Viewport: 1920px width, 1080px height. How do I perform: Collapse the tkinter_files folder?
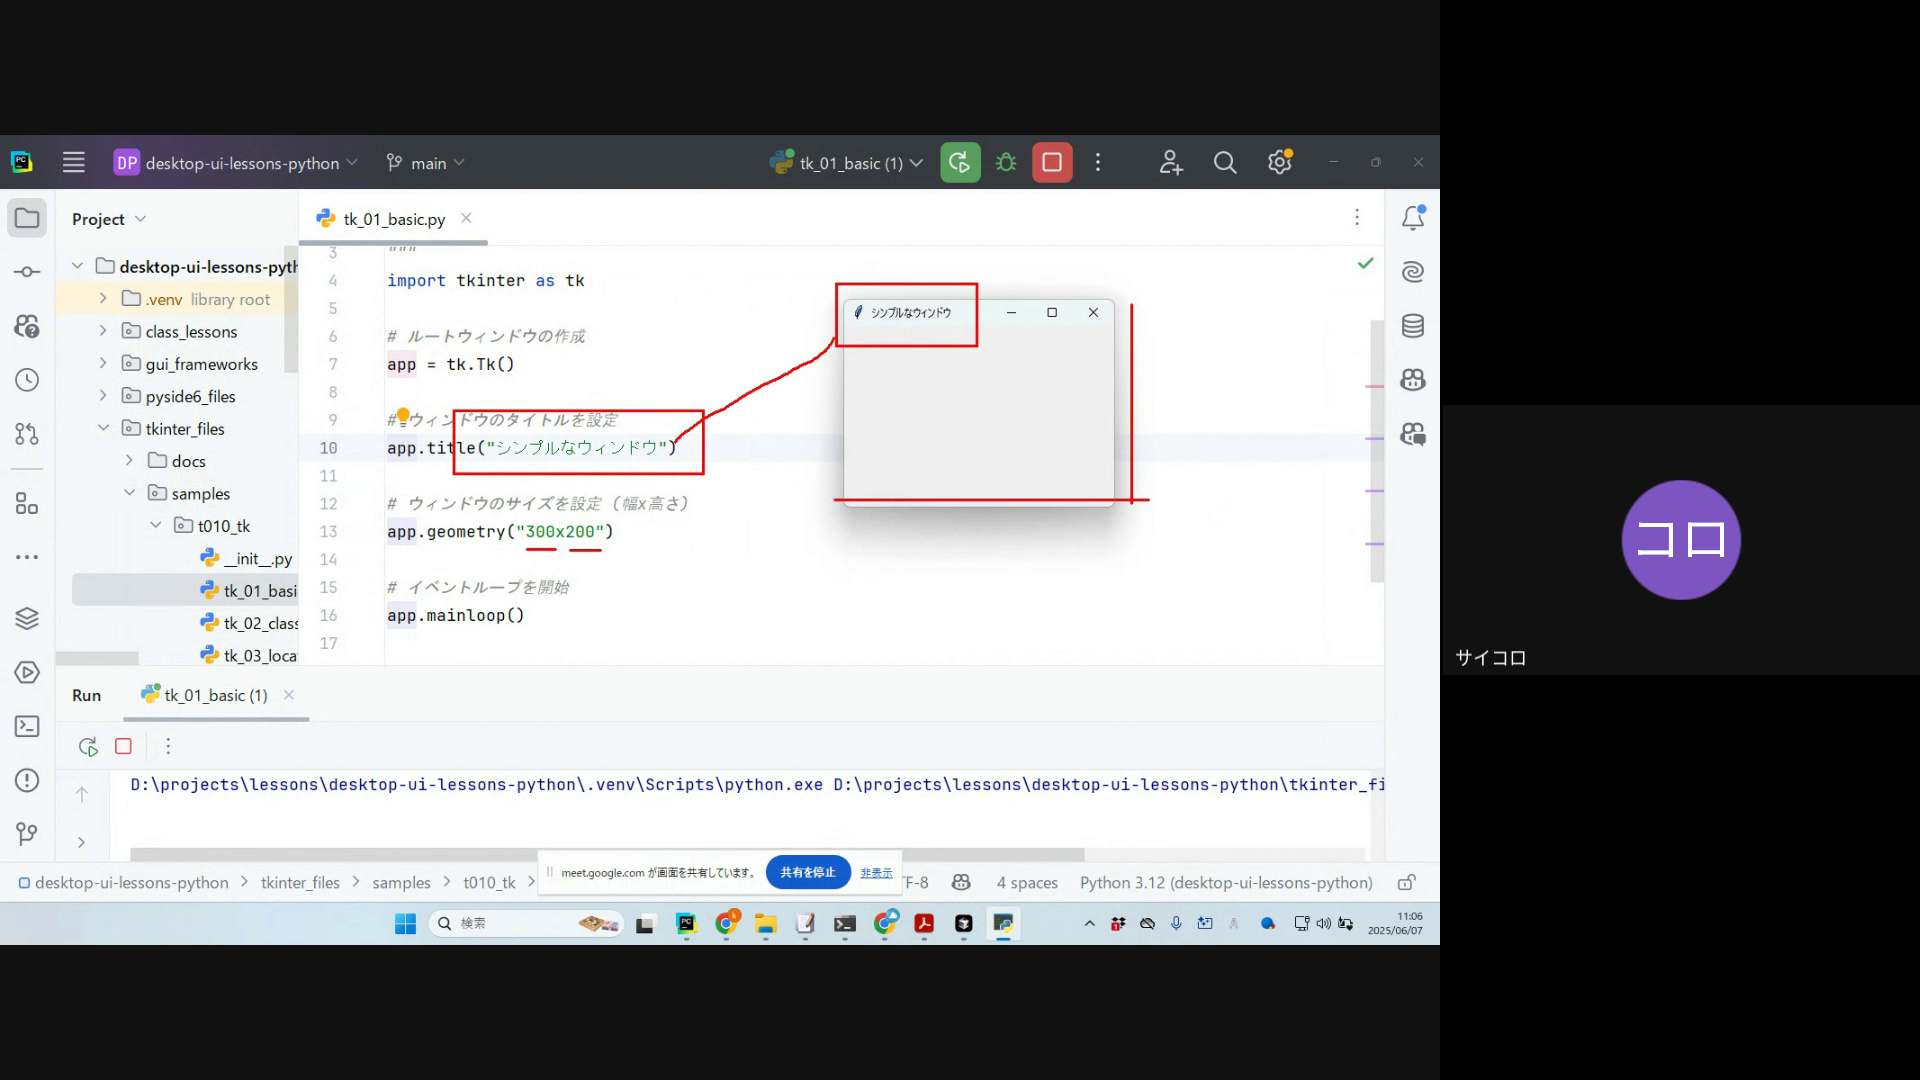103,428
